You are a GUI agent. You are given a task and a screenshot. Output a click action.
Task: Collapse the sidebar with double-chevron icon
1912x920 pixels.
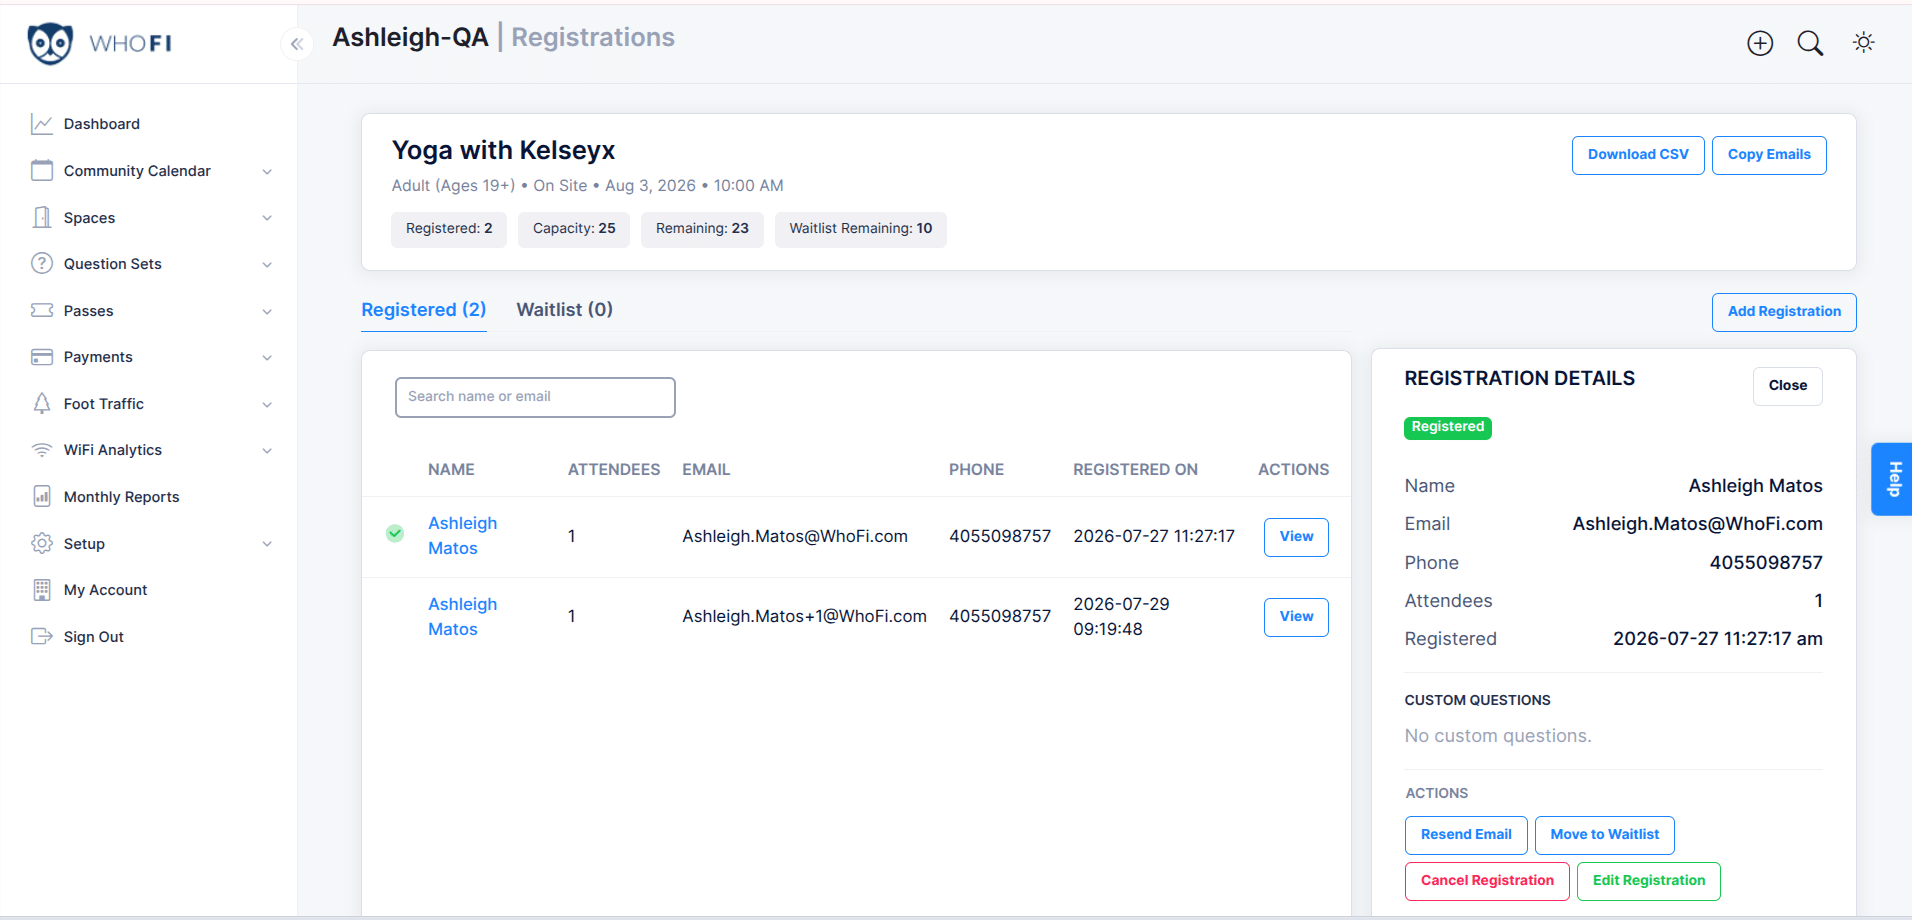click(297, 44)
